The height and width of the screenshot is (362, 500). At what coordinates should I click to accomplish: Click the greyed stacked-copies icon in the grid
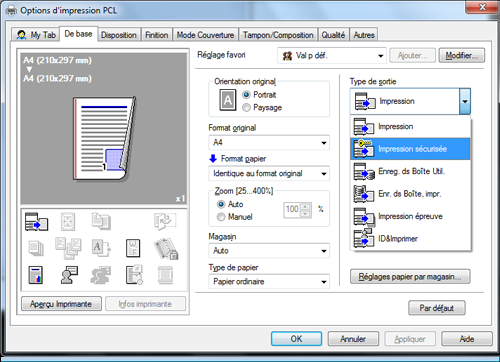pos(36,248)
